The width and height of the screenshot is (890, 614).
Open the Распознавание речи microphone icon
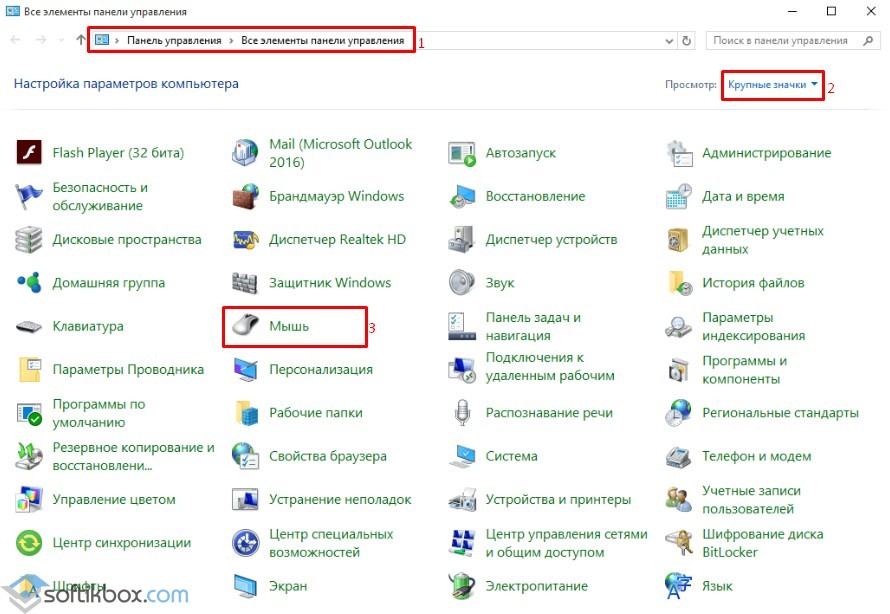462,413
